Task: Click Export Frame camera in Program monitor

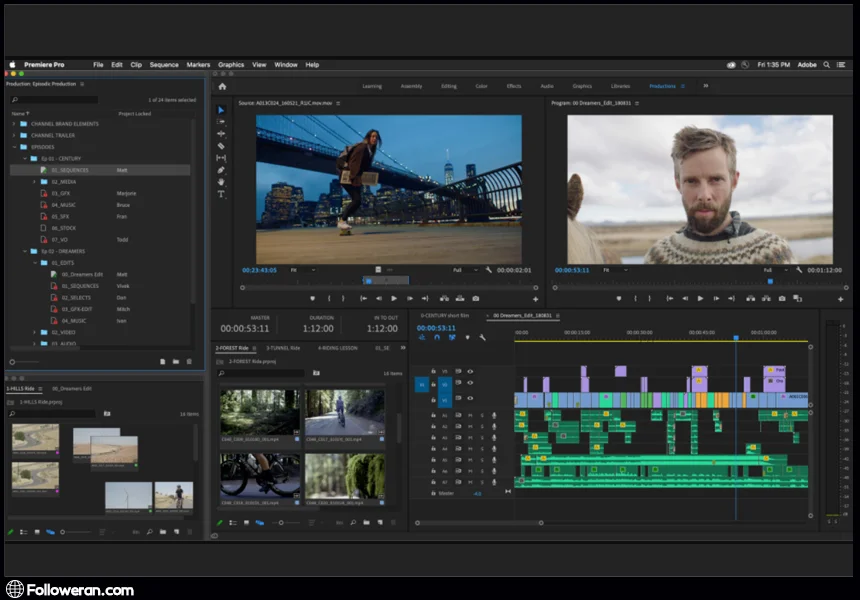Action: pyautogui.click(x=781, y=298)
